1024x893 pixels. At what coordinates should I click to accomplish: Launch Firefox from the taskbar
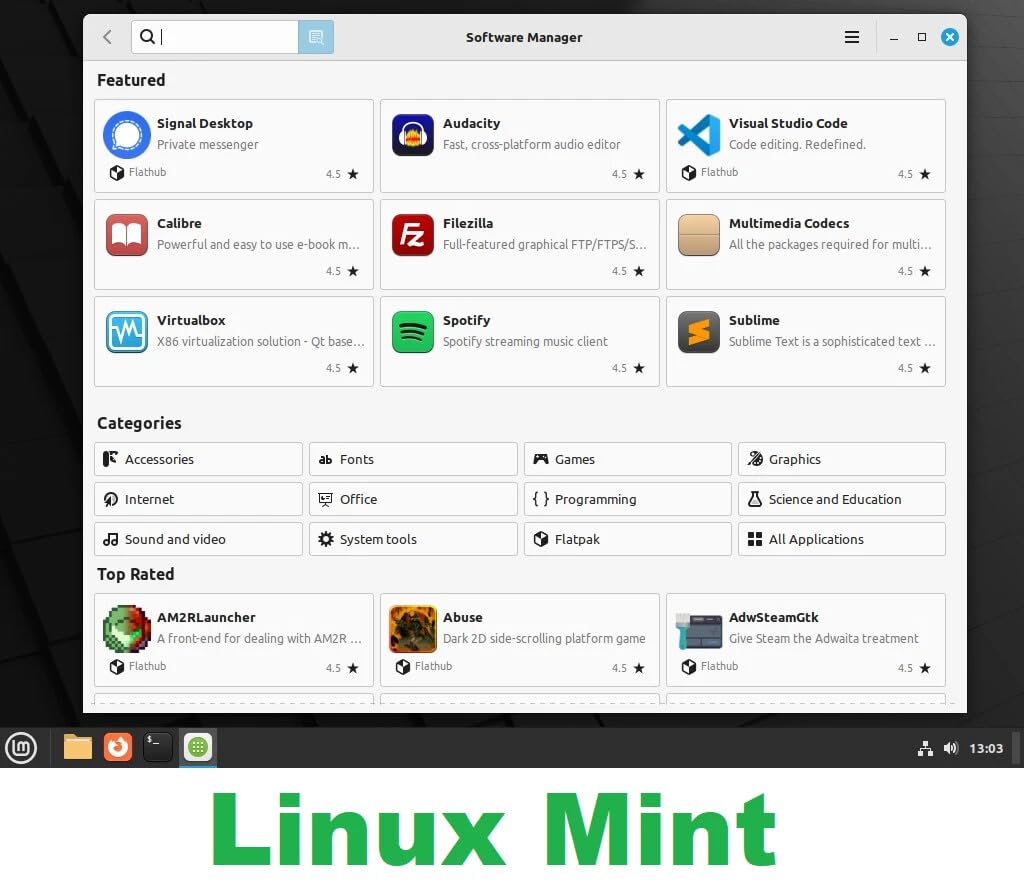pyautogui.click(x=118, y=747)
